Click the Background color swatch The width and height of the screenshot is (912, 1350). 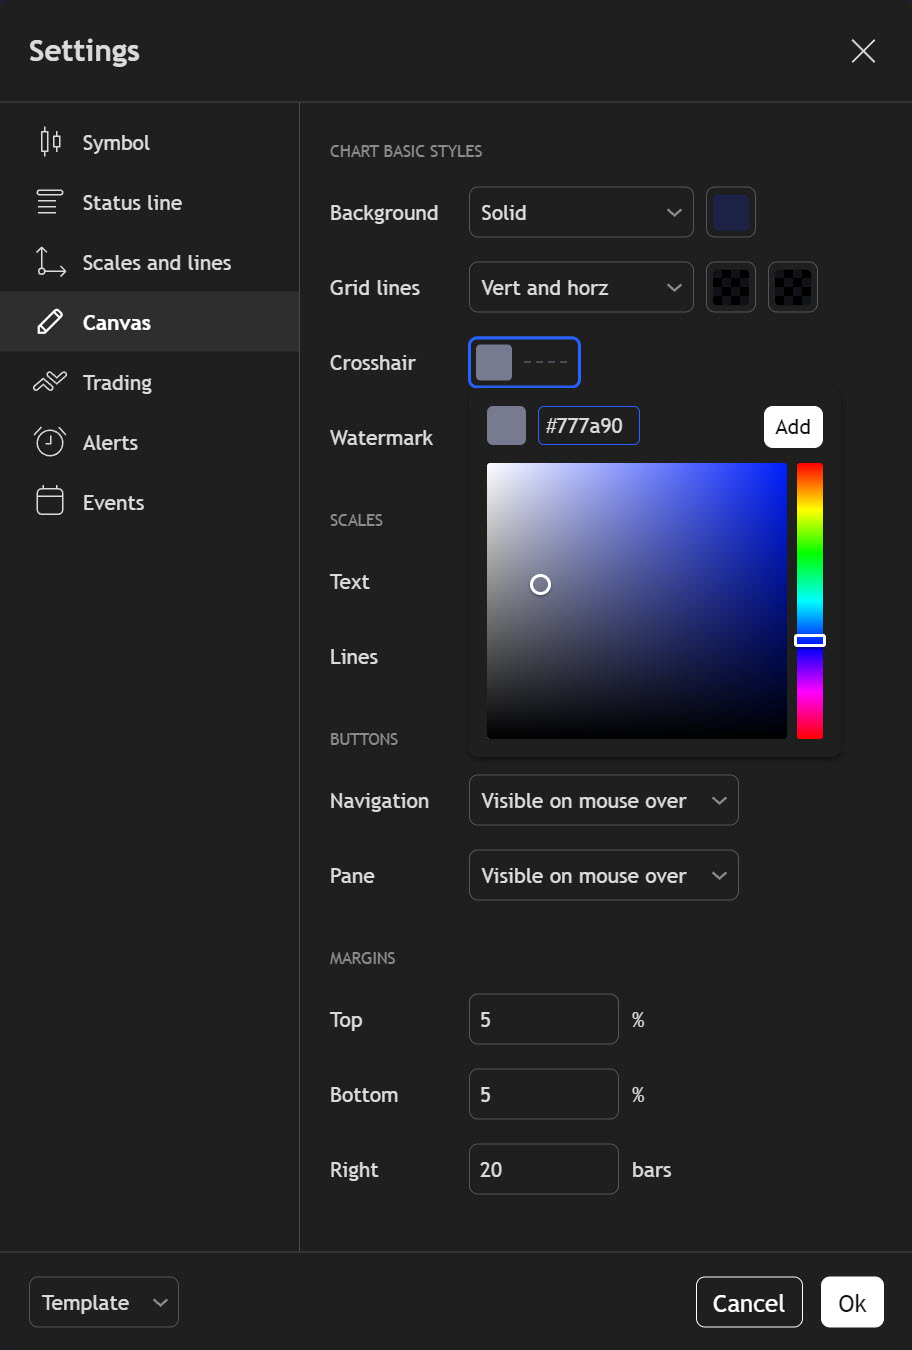tap(731, 212)
